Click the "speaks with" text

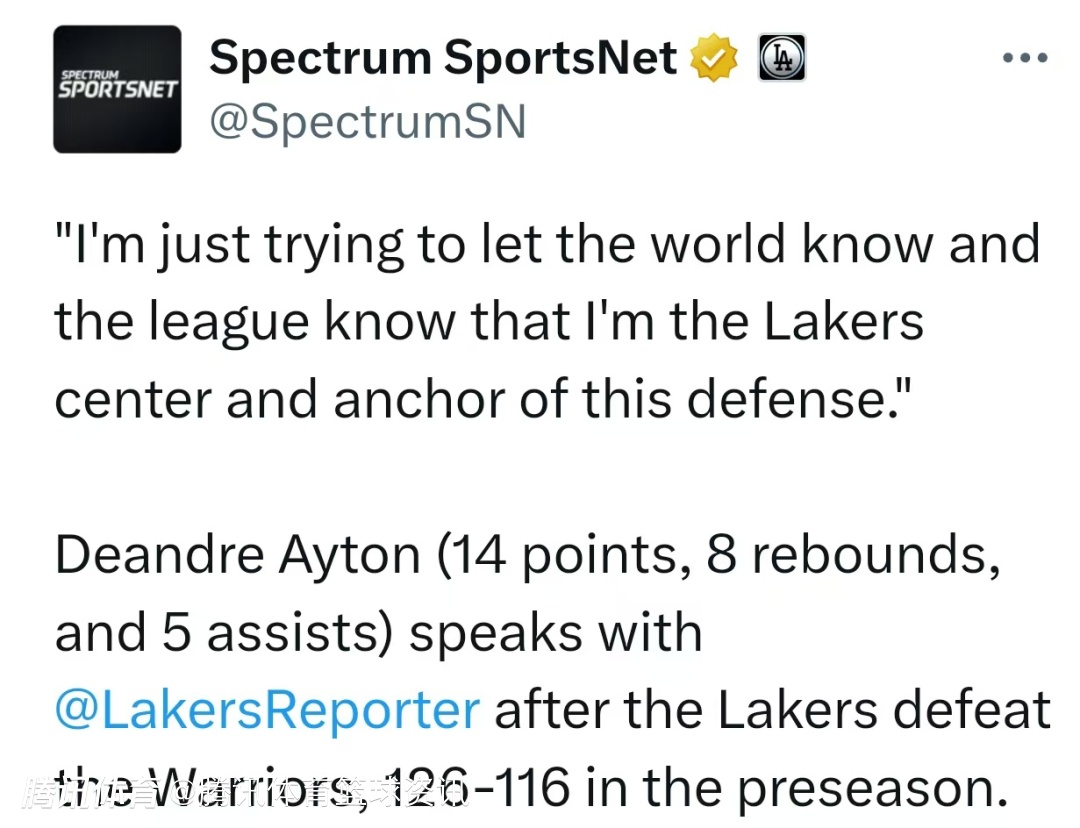click(556, 633)
